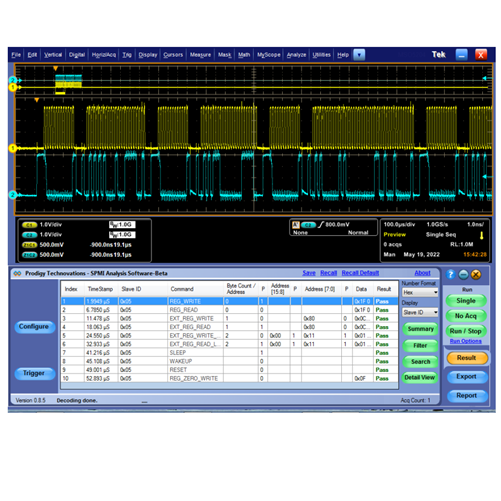Click the Slave ID column header
This screenshot has width=501, height=501.
pos(143,289)
